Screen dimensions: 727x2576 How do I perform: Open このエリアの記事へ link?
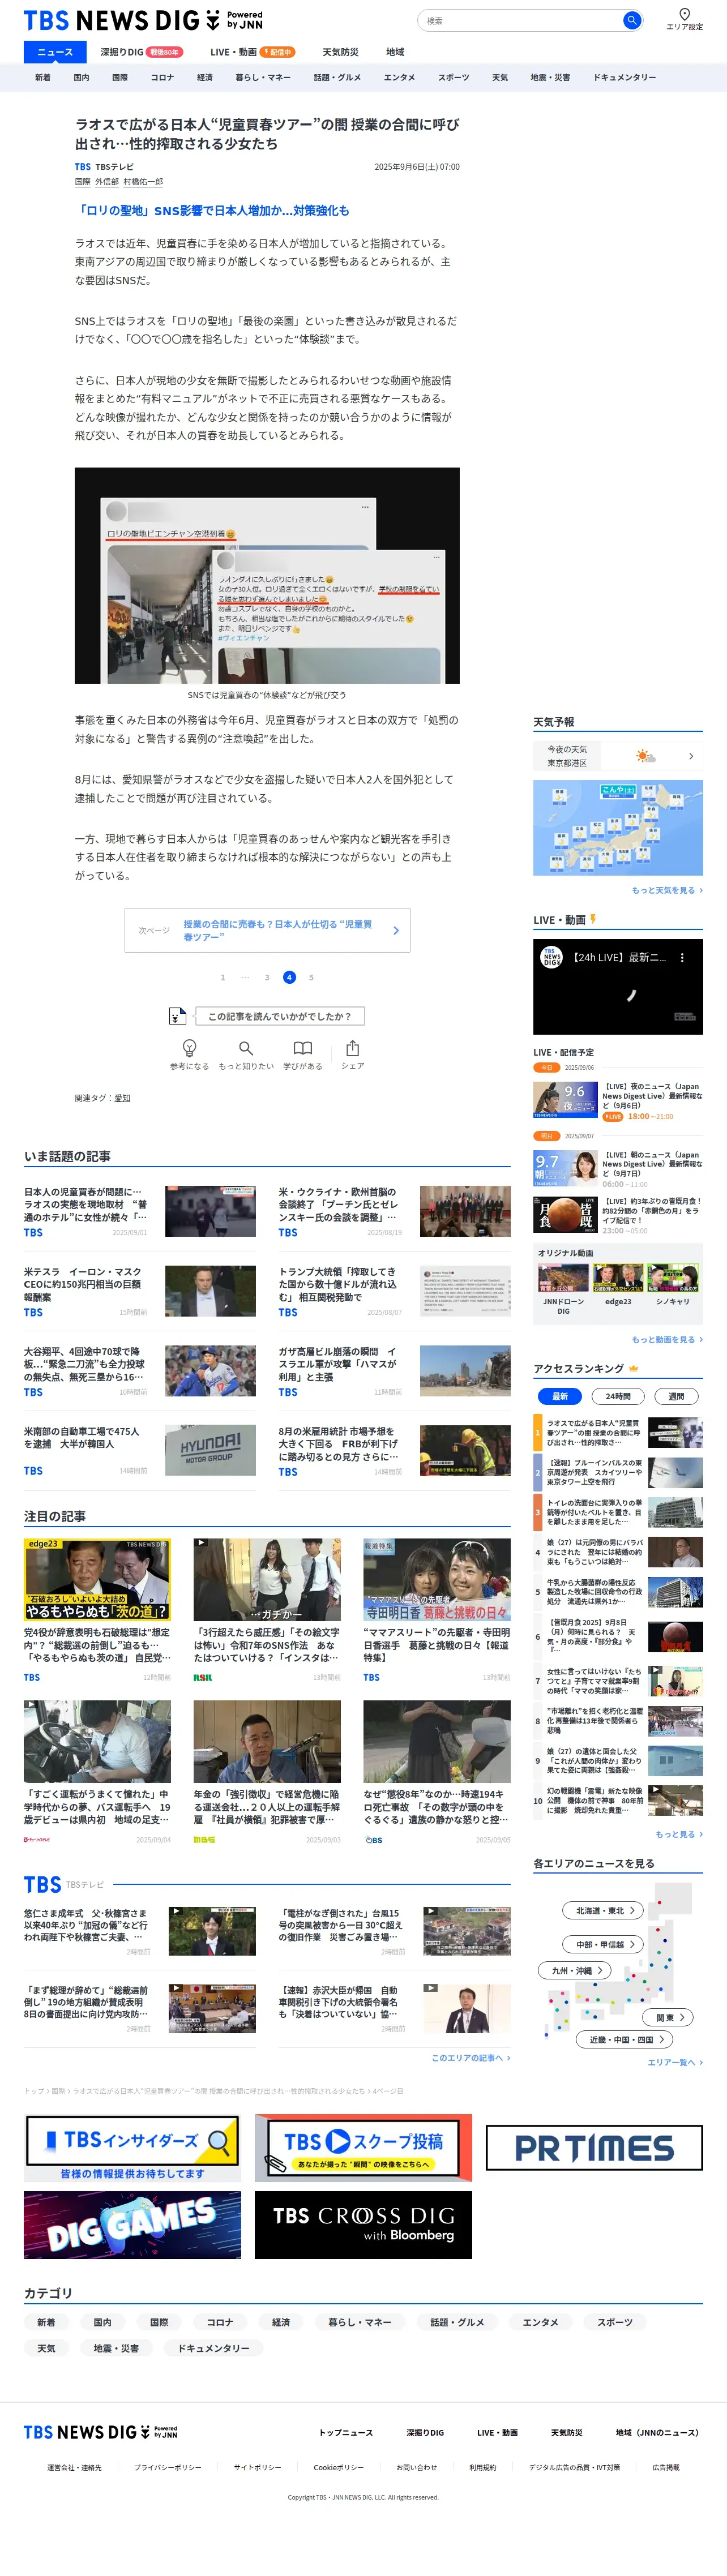tap(471, 2057)
